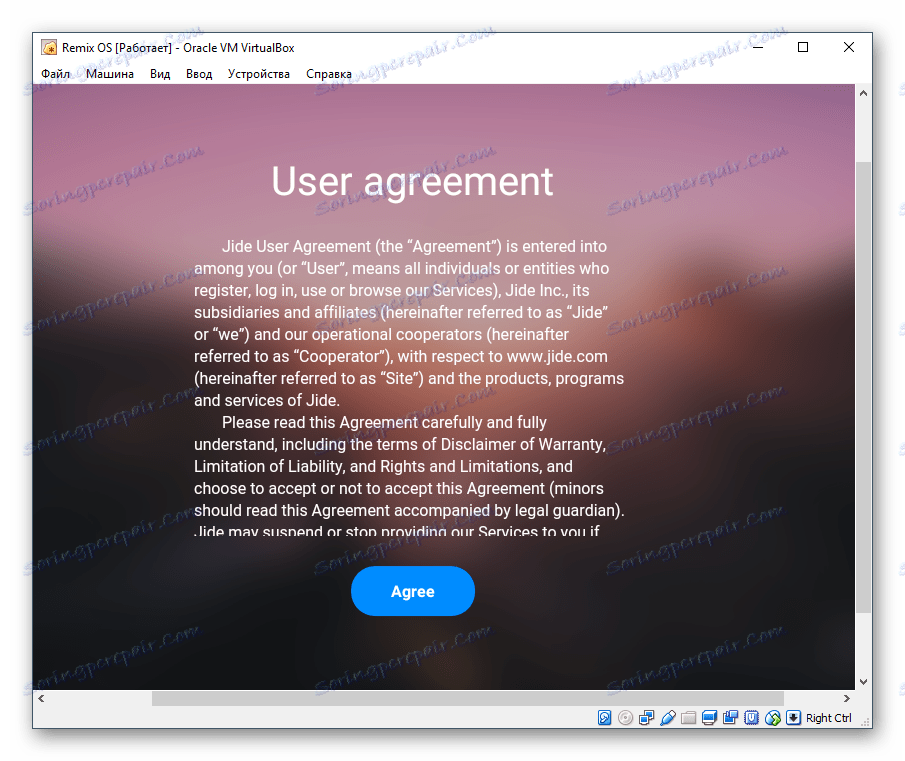905x761 pixels.
Task: Open the Устройства menu
Action: [x=259, y=74]
